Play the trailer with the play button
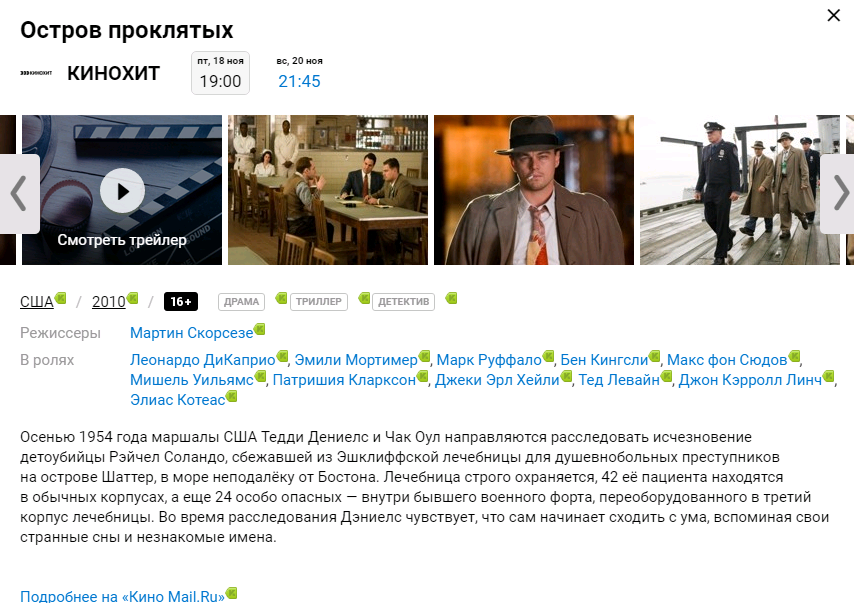Image resolution: width=854 pixels, height=603 pixels. click(x=122, y=190)
